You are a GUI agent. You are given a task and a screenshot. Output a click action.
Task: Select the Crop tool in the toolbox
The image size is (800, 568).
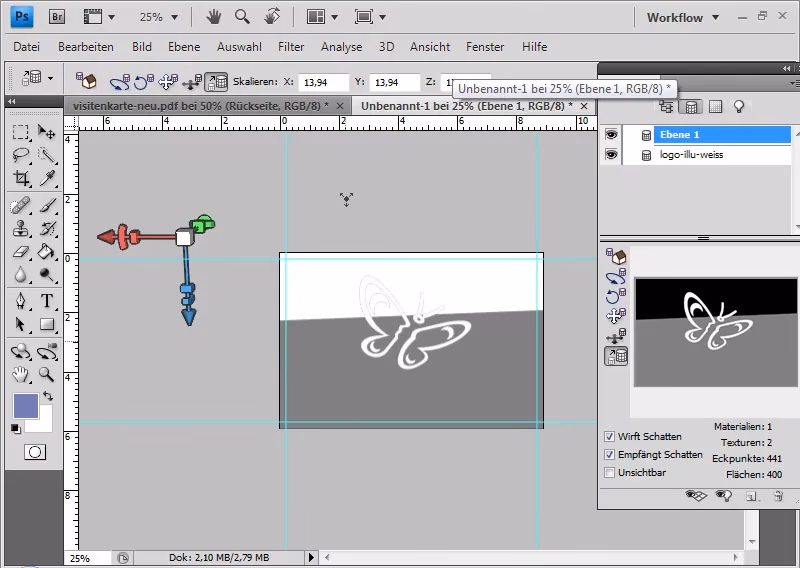(x=21, y=179)
